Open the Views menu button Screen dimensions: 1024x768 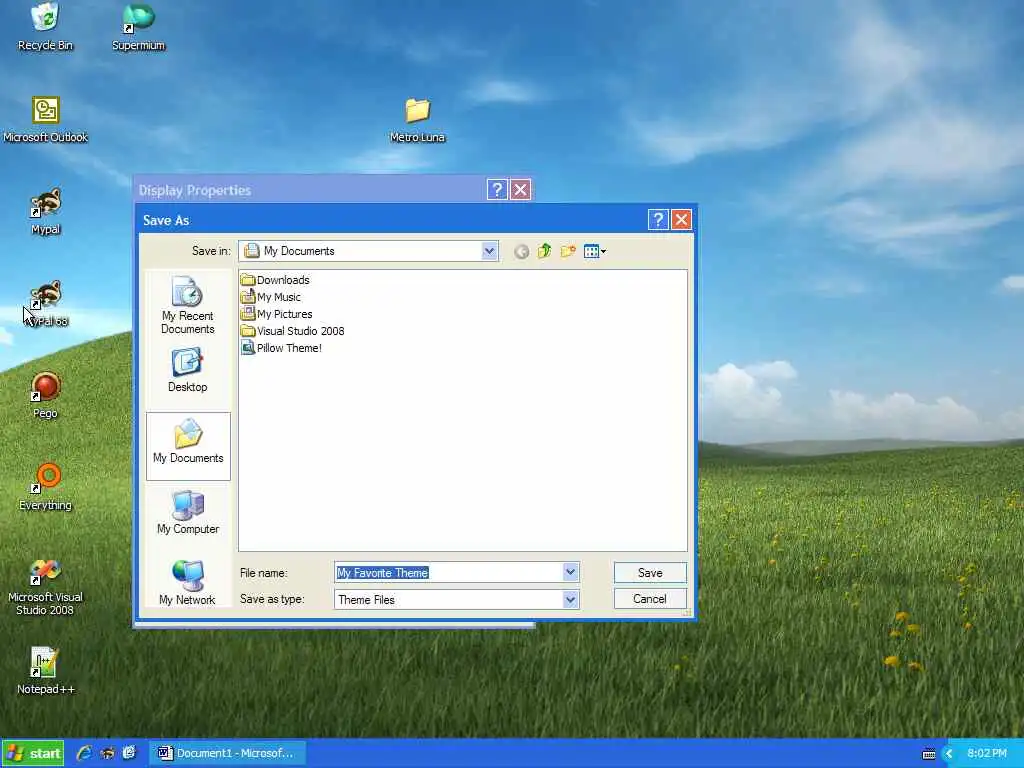(594, 251)
